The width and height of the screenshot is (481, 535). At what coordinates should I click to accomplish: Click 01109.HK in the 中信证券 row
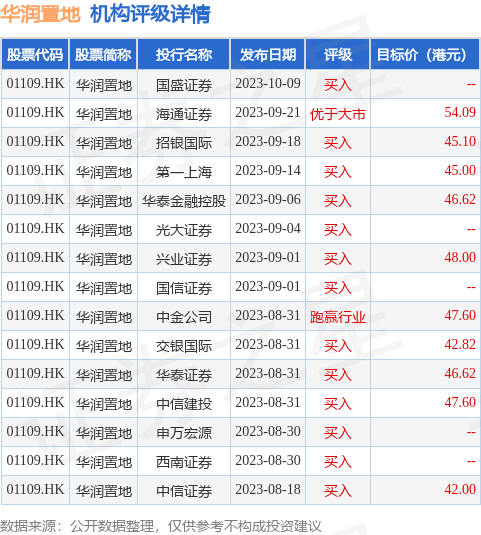point(35,490)
